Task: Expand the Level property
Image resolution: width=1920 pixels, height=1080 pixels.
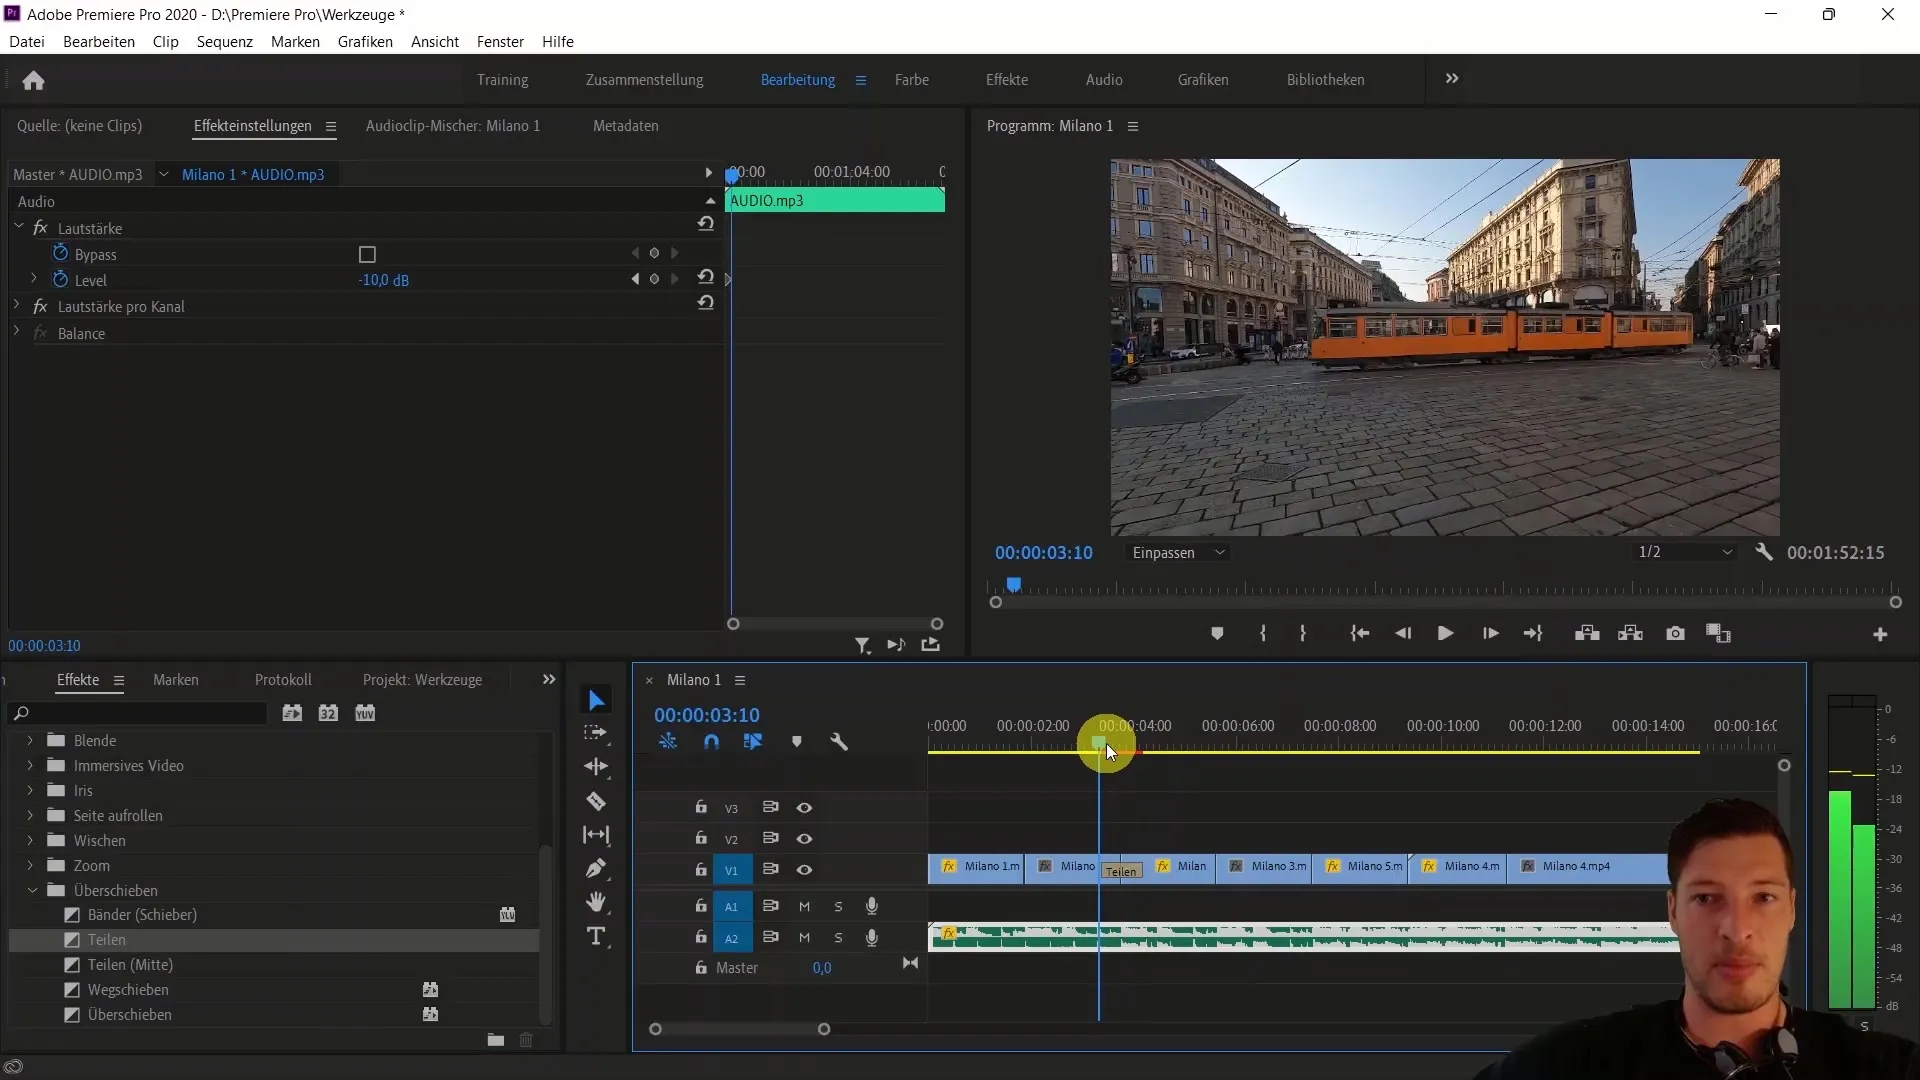Action: click(x=33, y=279)
